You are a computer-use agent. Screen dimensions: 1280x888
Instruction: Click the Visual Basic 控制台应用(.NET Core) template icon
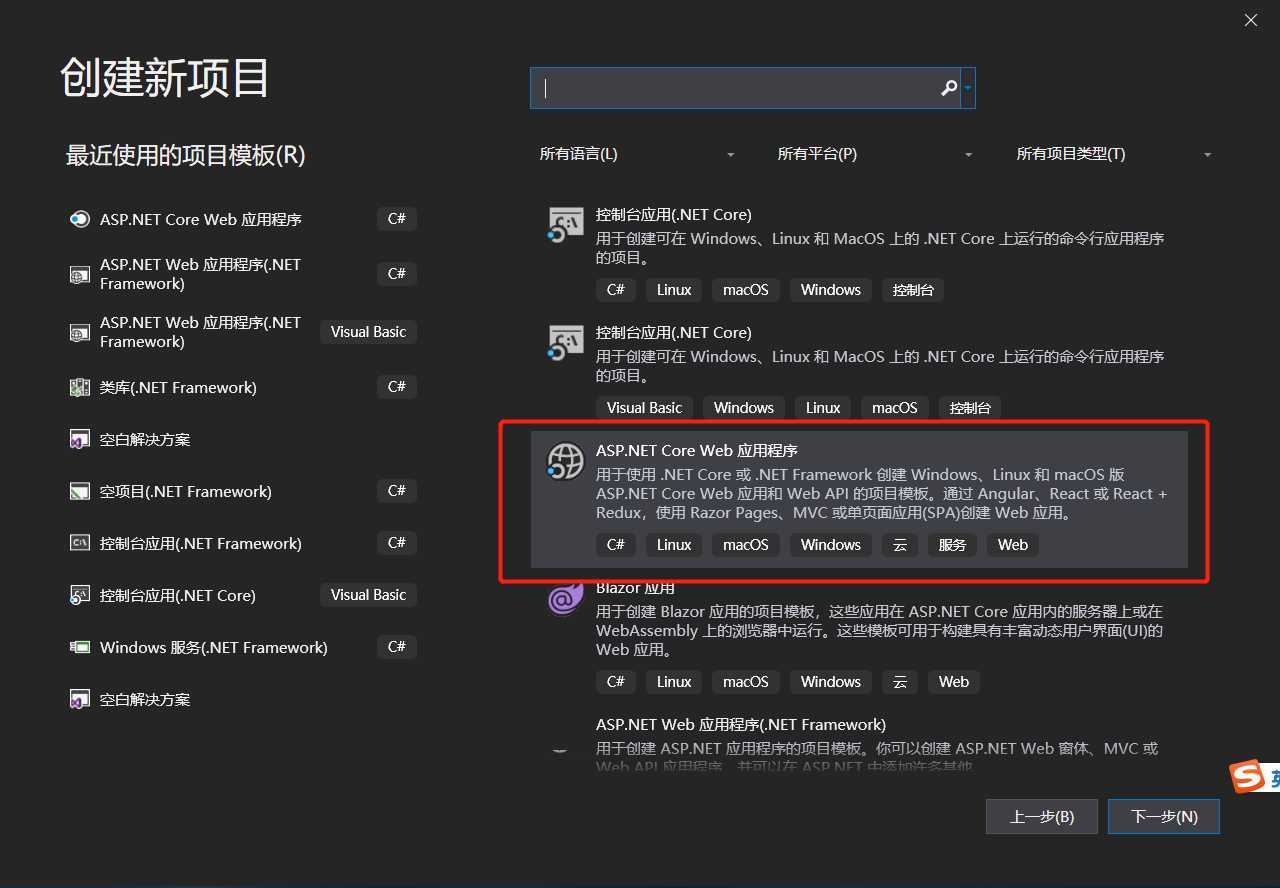[565, 342]
